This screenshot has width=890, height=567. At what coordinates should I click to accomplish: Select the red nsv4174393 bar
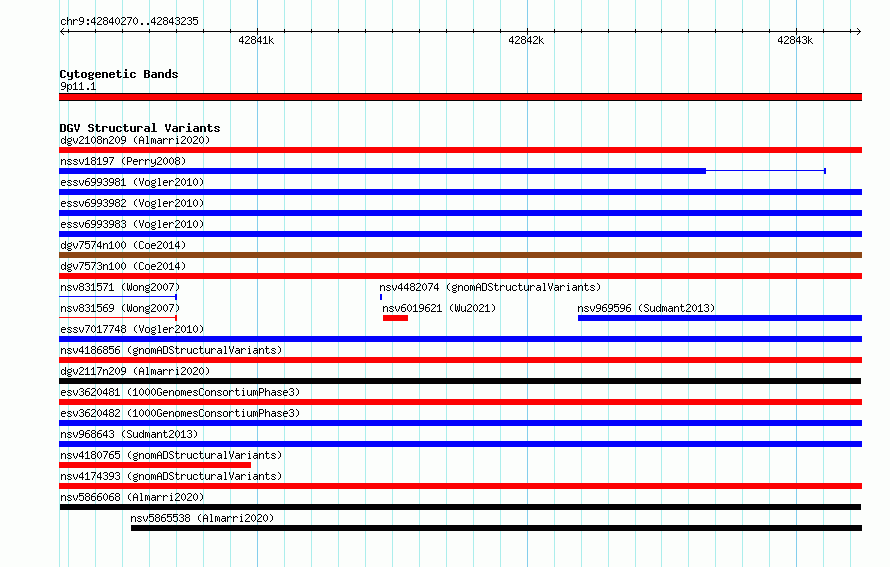tap(460, 486)
